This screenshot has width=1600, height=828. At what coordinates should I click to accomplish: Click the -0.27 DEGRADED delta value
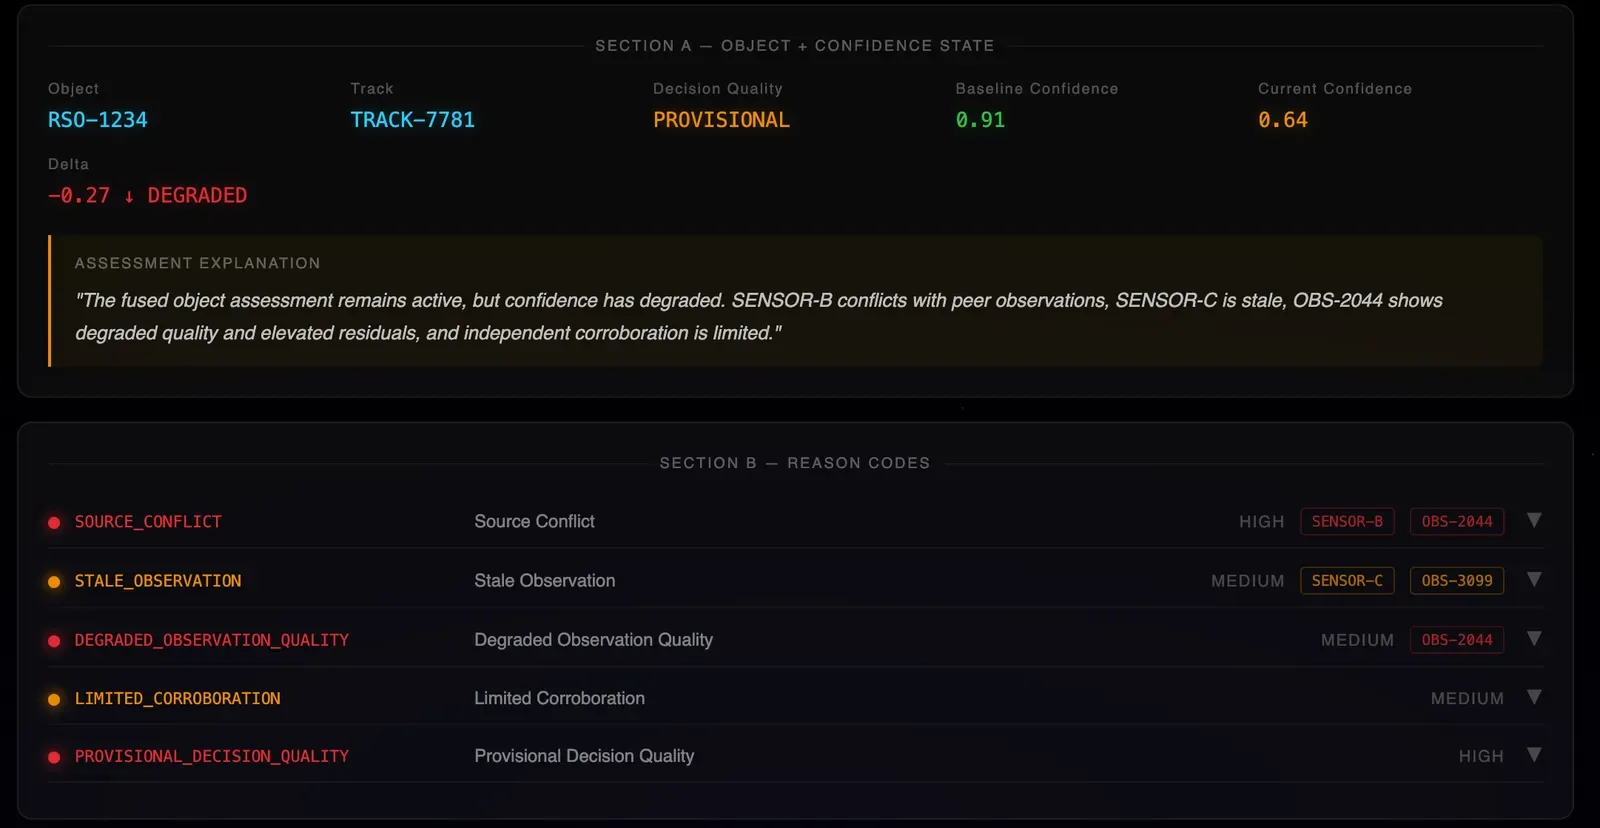(147, 196)
